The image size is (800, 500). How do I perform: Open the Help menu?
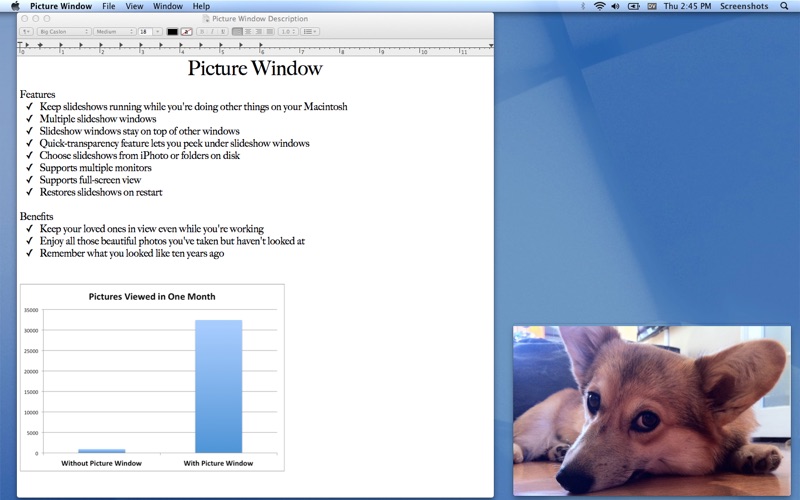pyautogui.click(x=201, y=6)
